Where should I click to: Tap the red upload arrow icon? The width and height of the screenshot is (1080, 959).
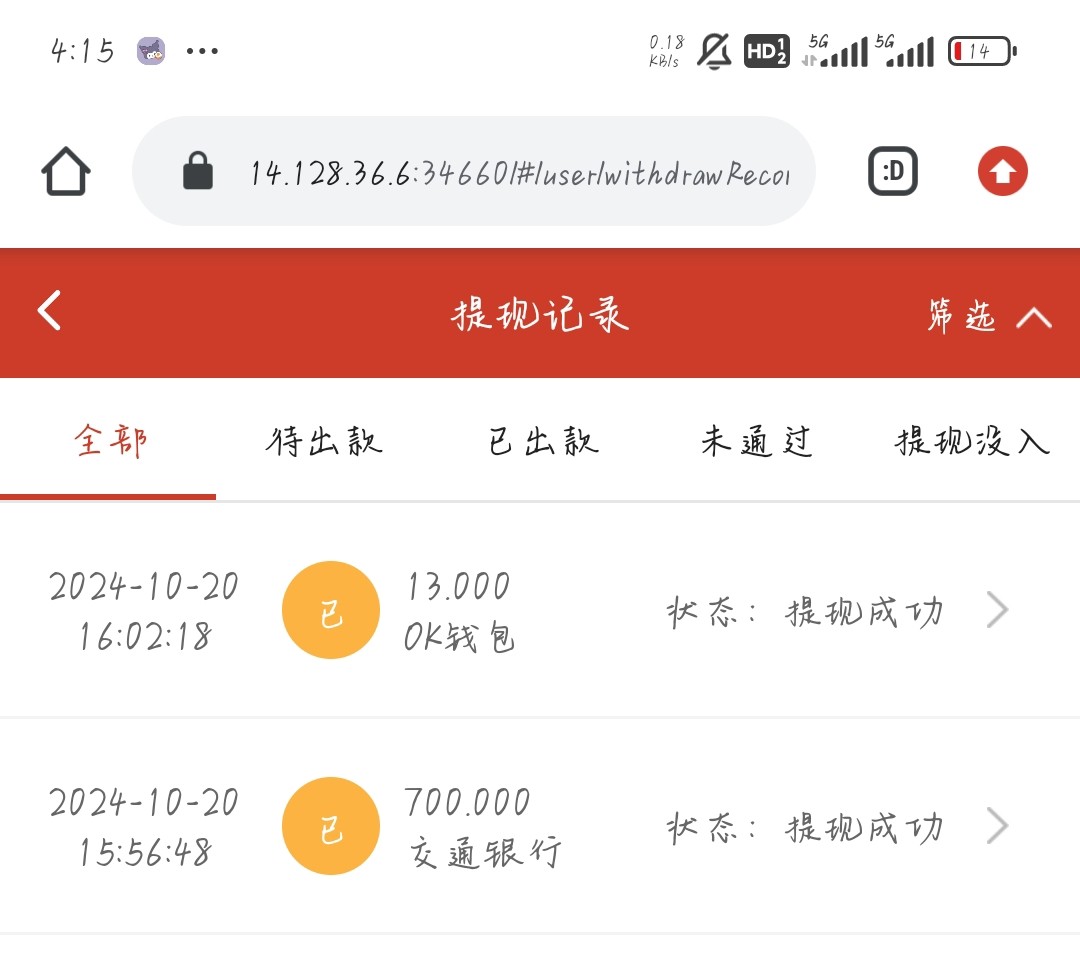point(1002,172)
